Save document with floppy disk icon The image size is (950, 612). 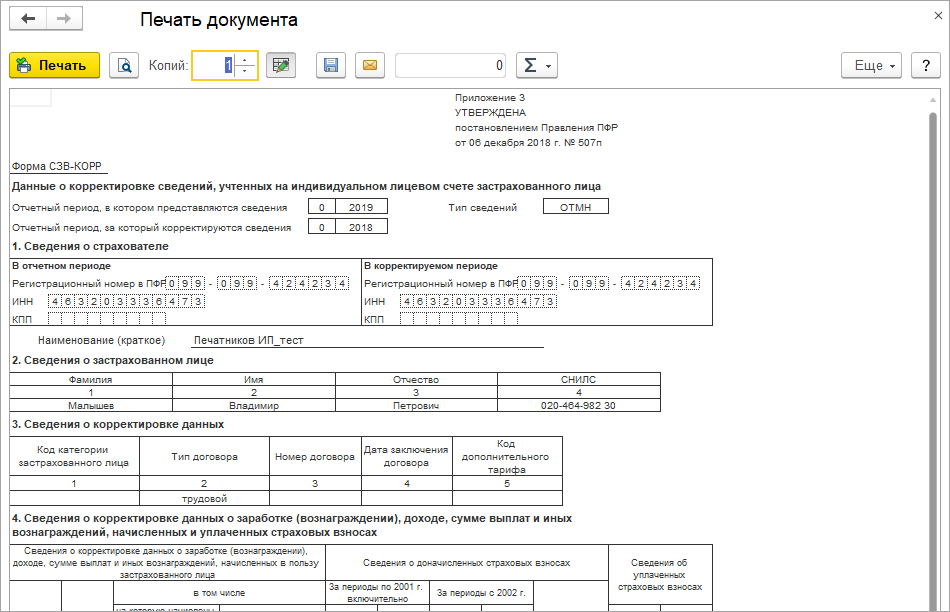(x=331, y=65)
